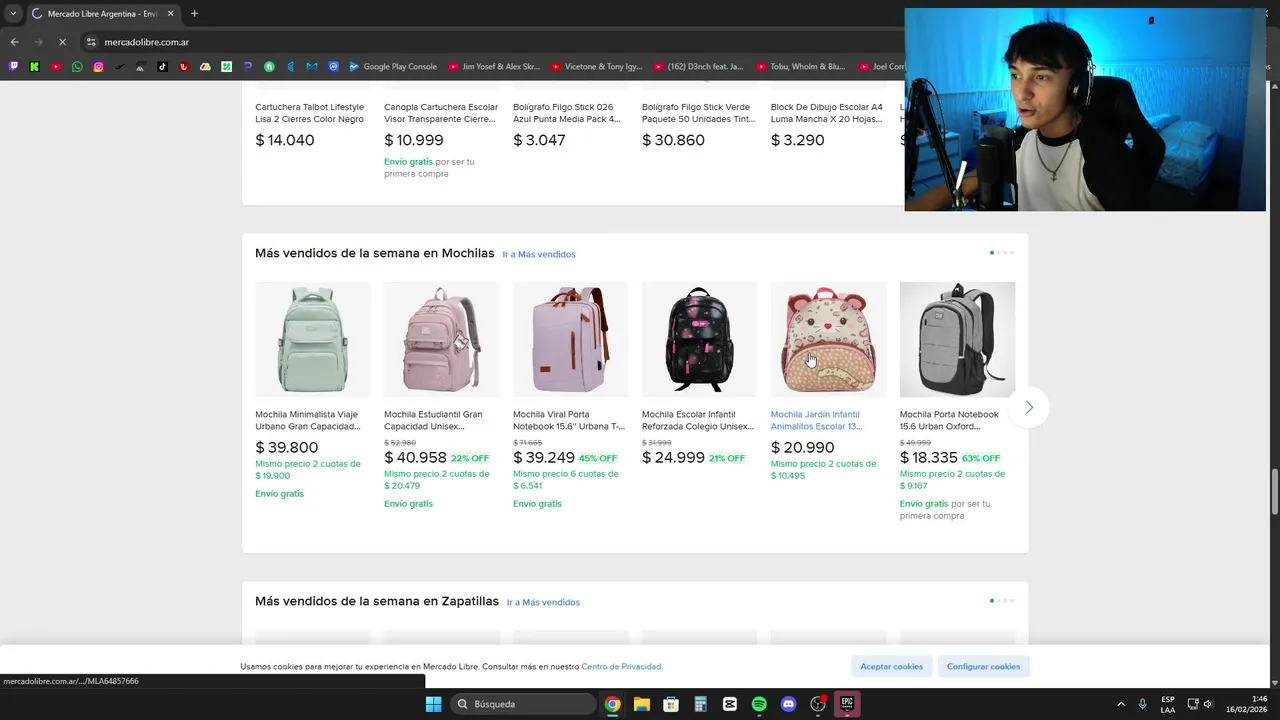1280x720 pixels.
Task: Open (162) D3nch feat. bookmark
Action: [x=699, y=67]
